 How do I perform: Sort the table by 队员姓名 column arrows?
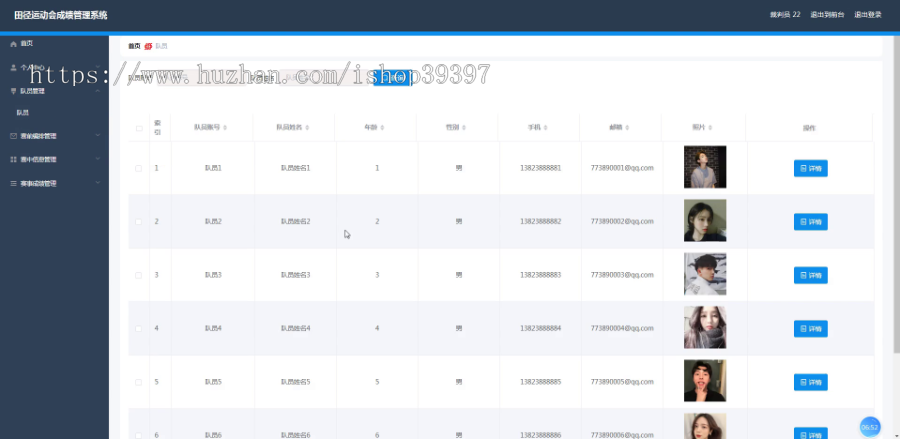click(x=307, y=127)
